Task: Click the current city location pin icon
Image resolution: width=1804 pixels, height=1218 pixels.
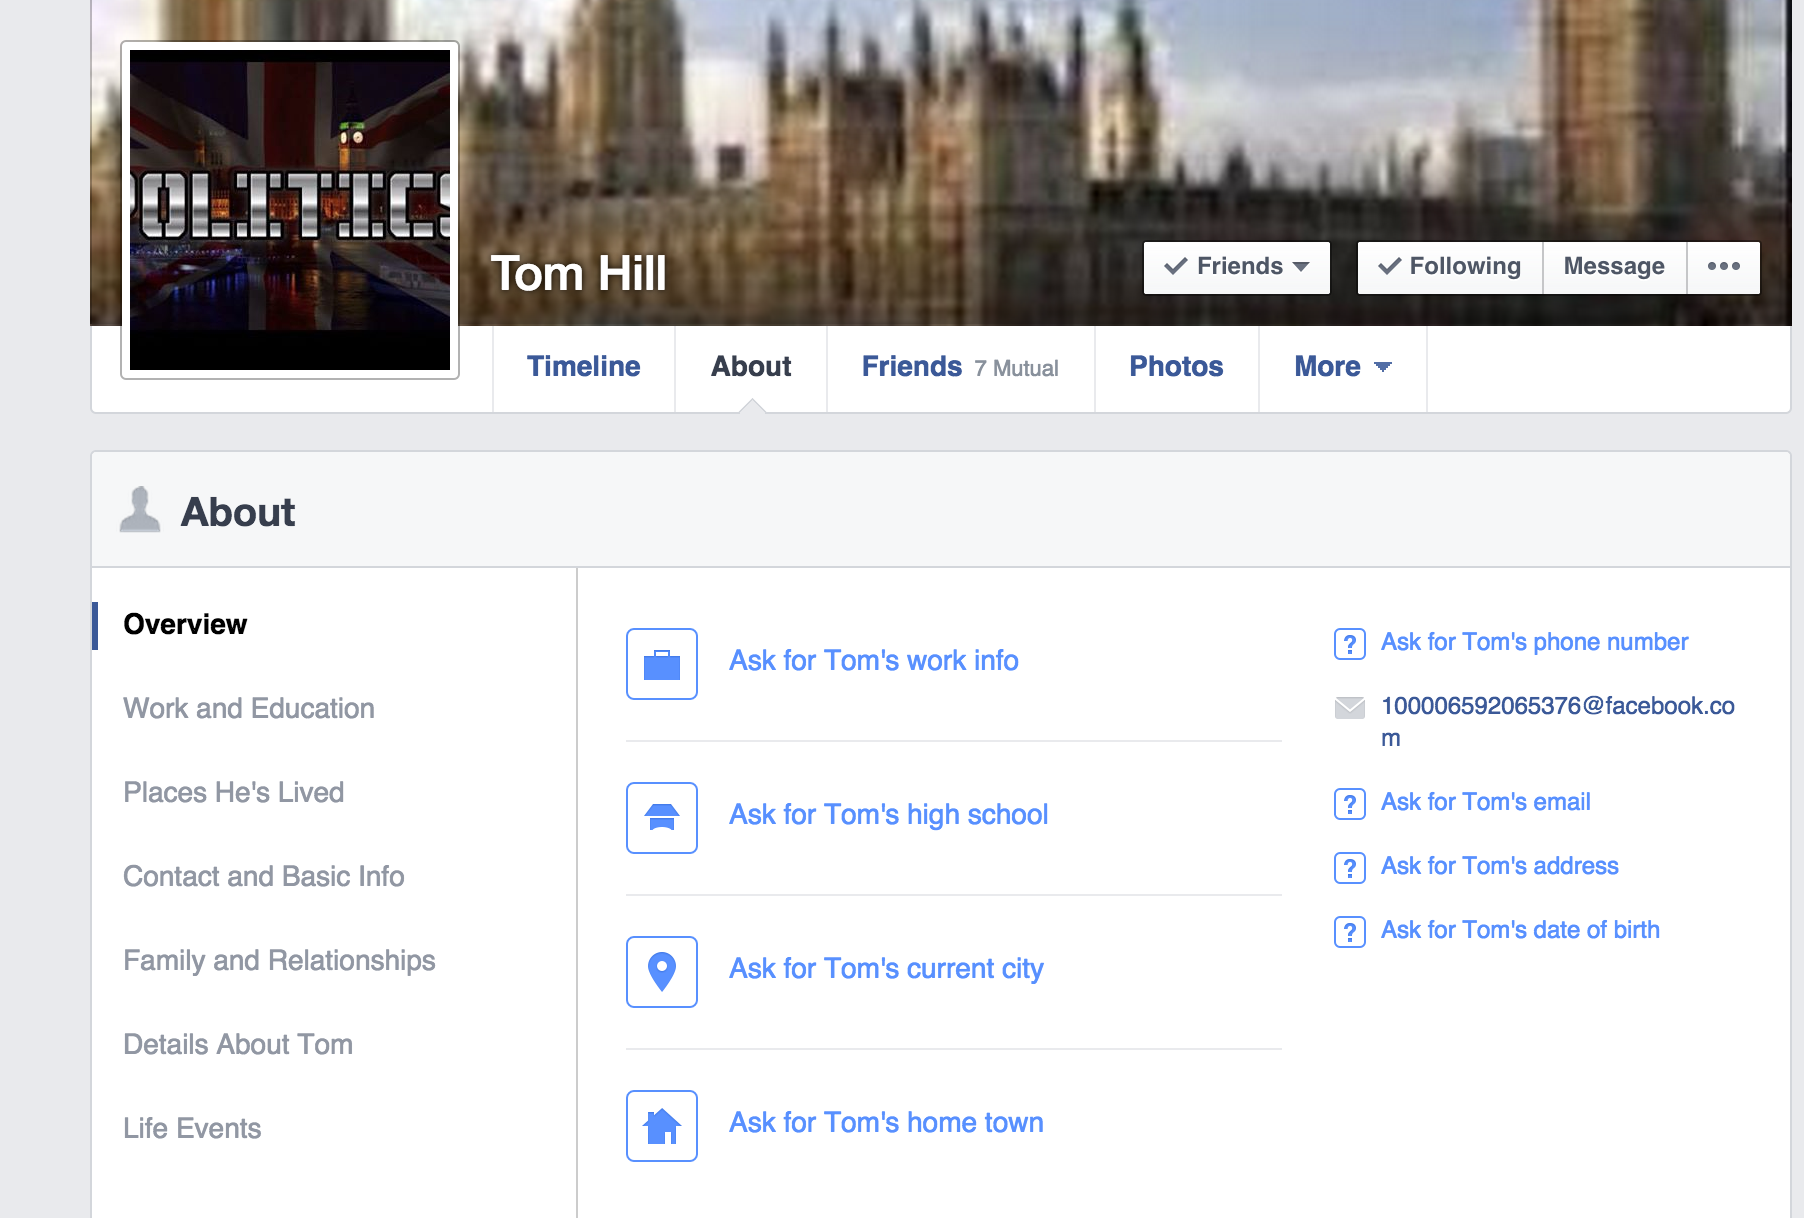Action: click(x=661, y=972)
